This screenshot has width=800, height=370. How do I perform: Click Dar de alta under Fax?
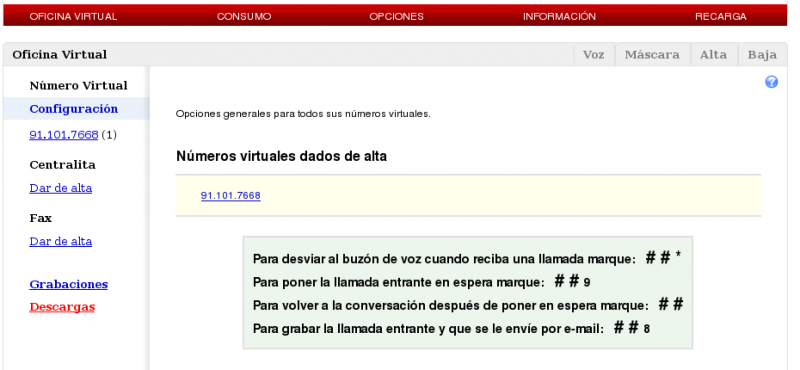(61, 241)
